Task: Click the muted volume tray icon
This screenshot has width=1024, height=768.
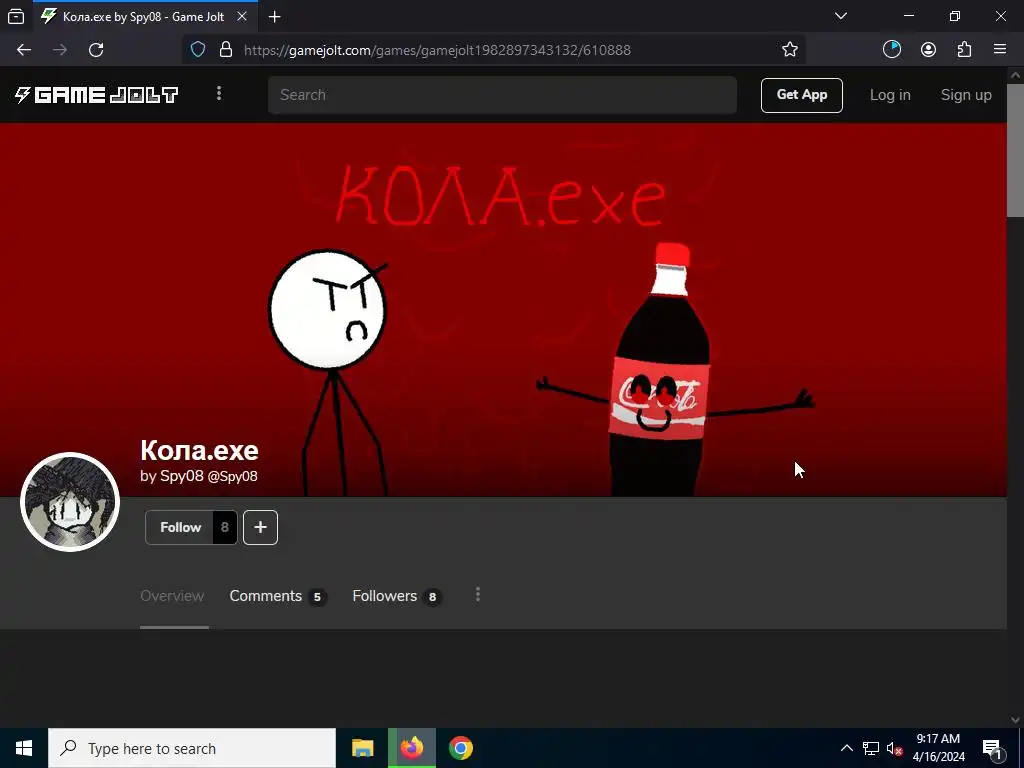Action: coord(894,748)
